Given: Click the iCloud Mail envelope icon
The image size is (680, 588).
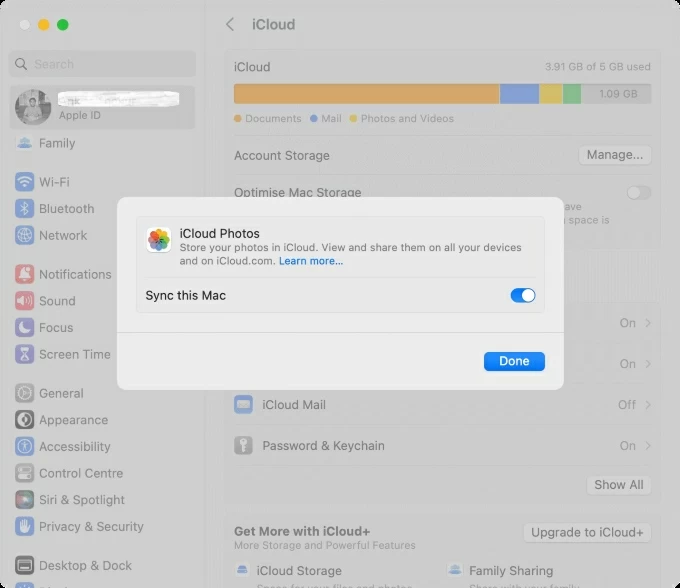Looking at the screenshot, I should [x=243, y=405].
